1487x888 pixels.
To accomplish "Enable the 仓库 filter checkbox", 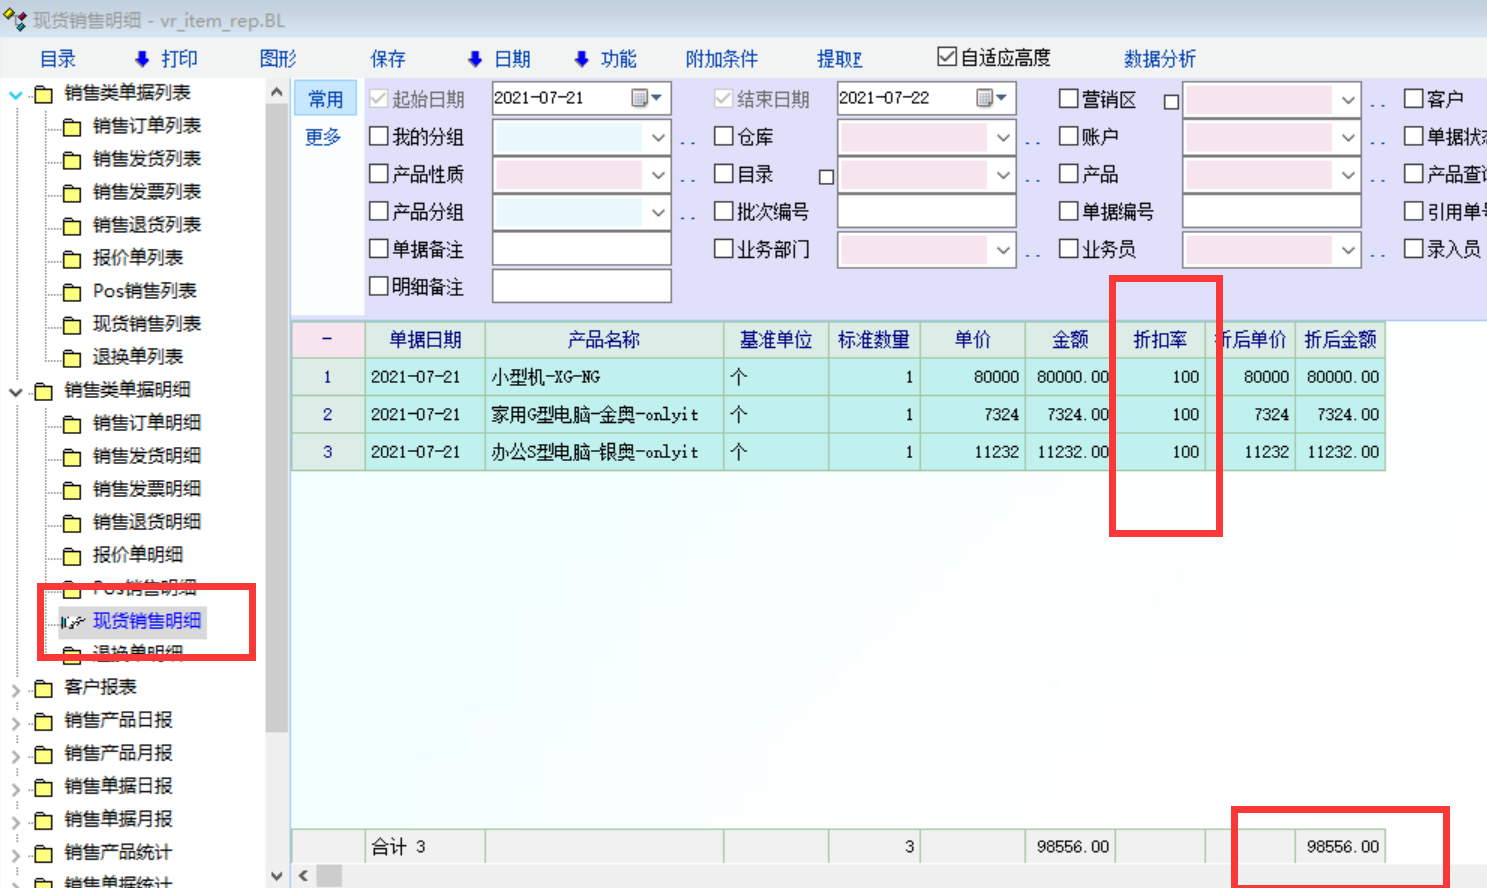I will 724,136.
